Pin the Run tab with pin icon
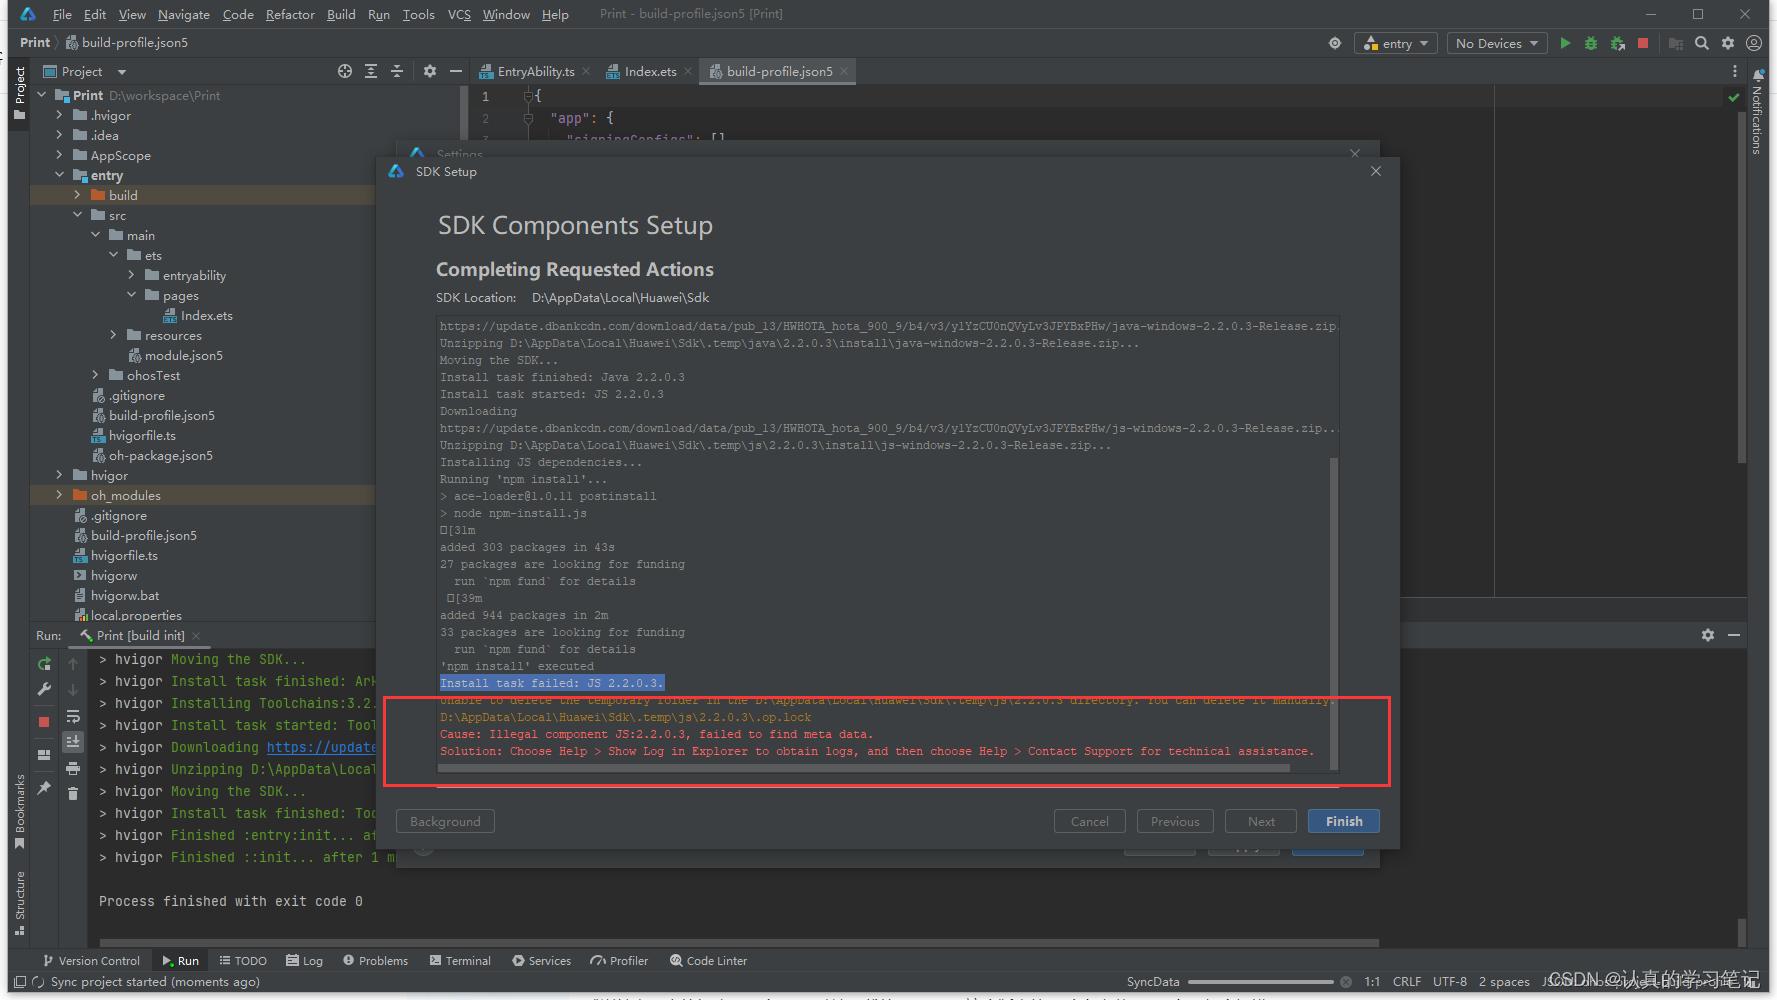Viewport: 1777px width, 1000px height. (44, 788)
